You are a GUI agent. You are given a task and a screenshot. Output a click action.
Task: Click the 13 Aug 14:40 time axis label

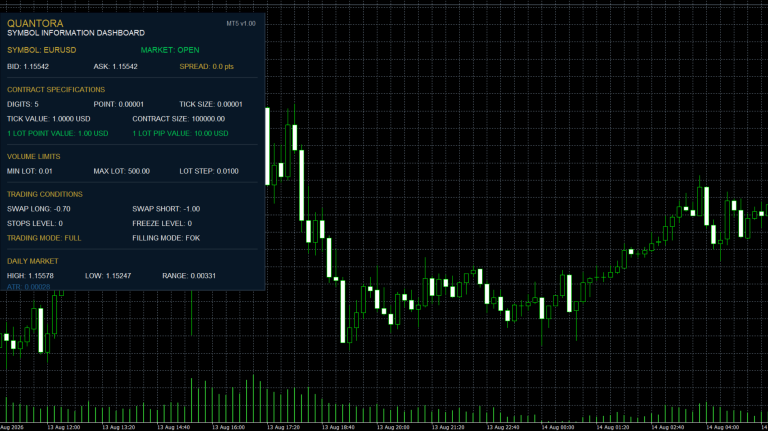point(173,428)
